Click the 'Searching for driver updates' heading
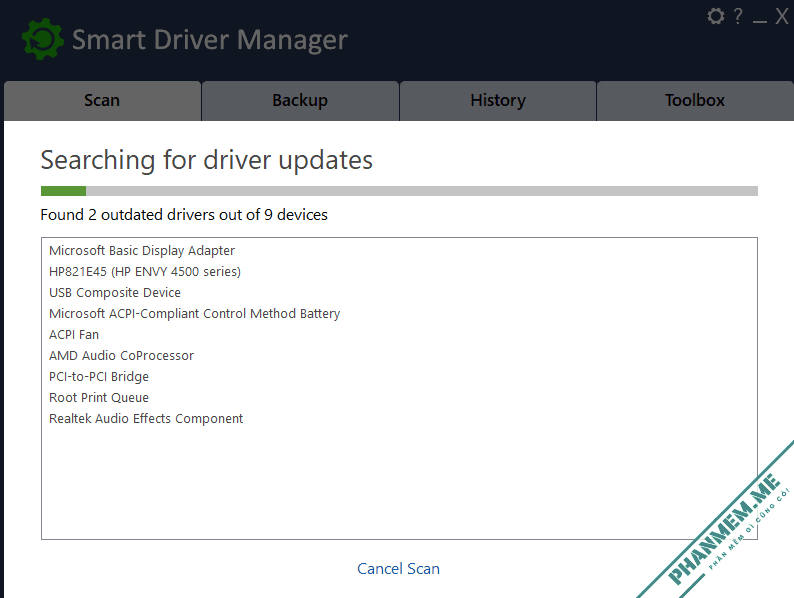This screenshot has width=794, height=598. (x=207, y=161)
